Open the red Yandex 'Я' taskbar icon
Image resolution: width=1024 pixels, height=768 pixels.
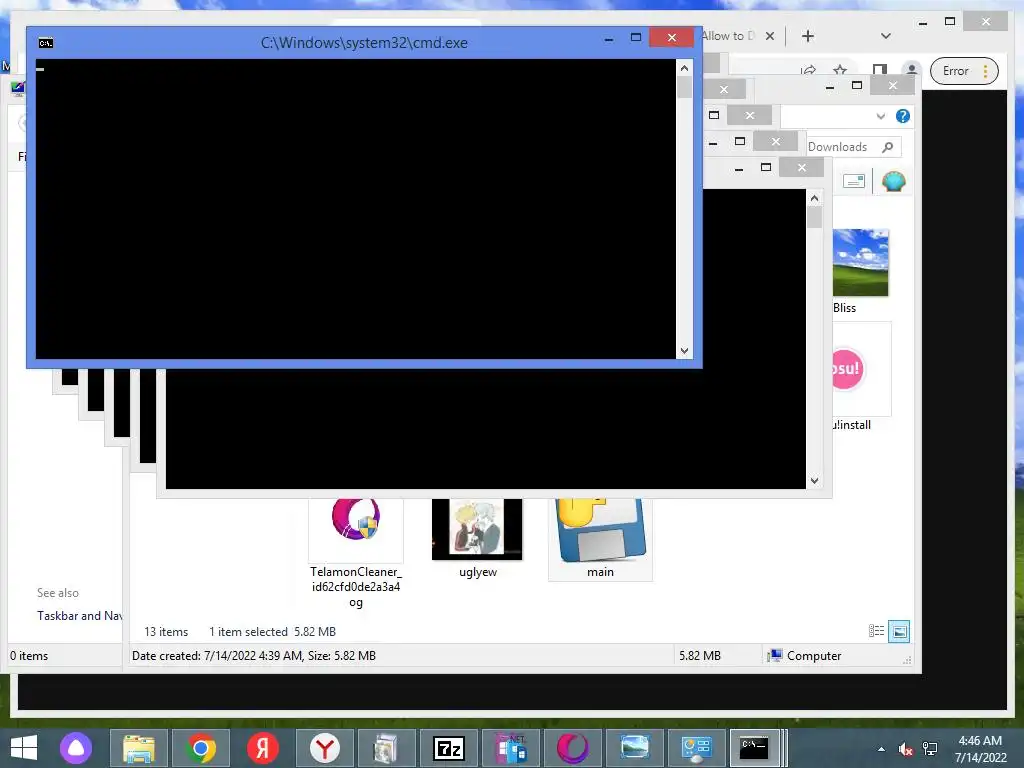(x=263, y=748)
